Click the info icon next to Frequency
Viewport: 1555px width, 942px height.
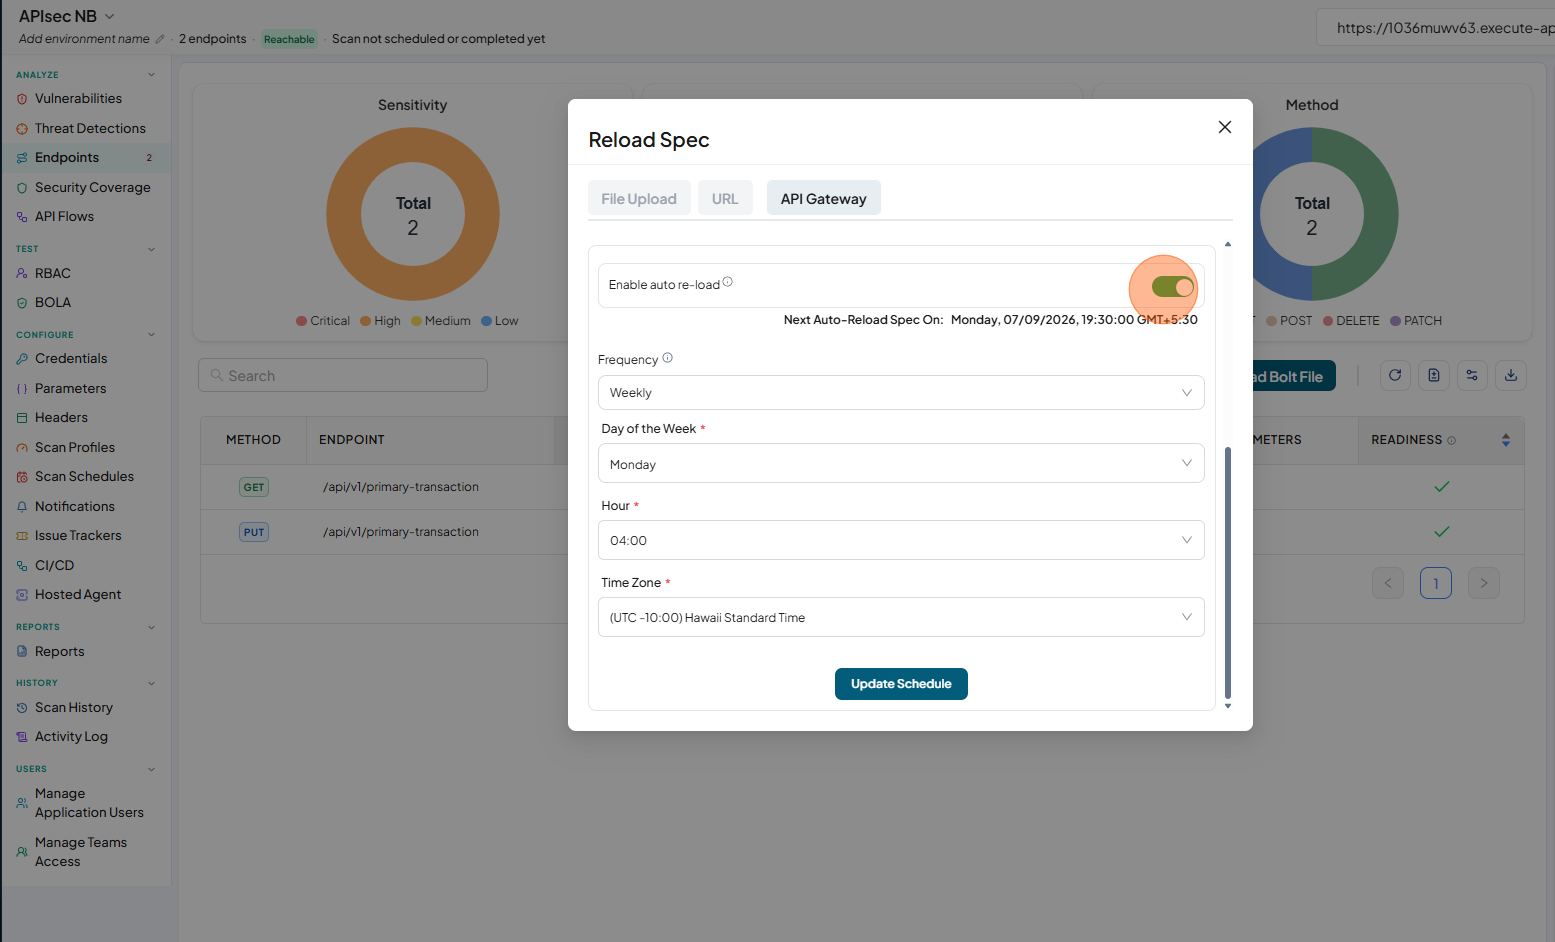click(x=668, y=358)
